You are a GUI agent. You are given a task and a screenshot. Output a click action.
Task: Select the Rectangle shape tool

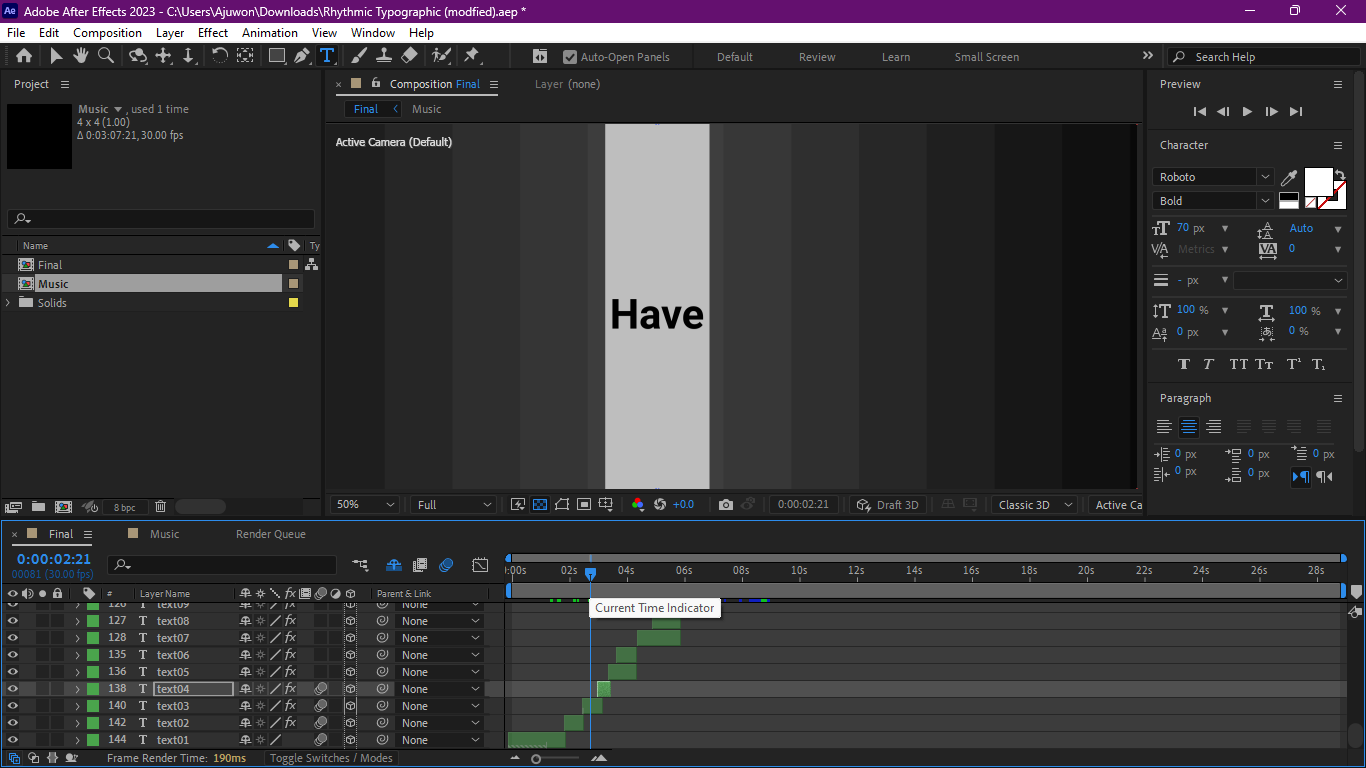pos(277,56)
